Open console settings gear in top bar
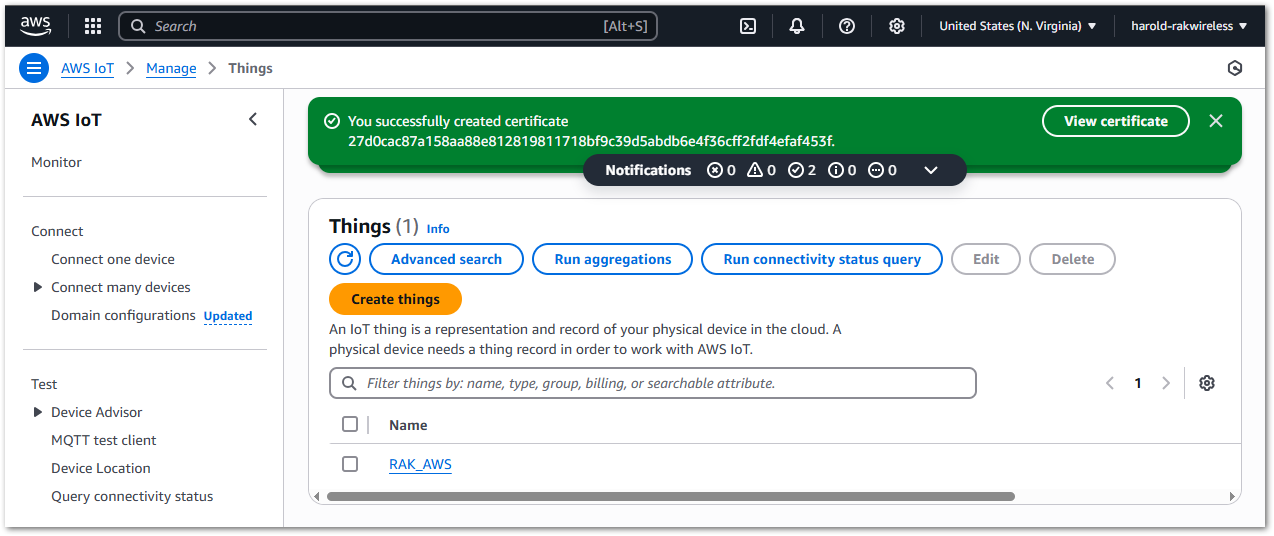The image size is (1274, 536). click(x=897, y=26)
